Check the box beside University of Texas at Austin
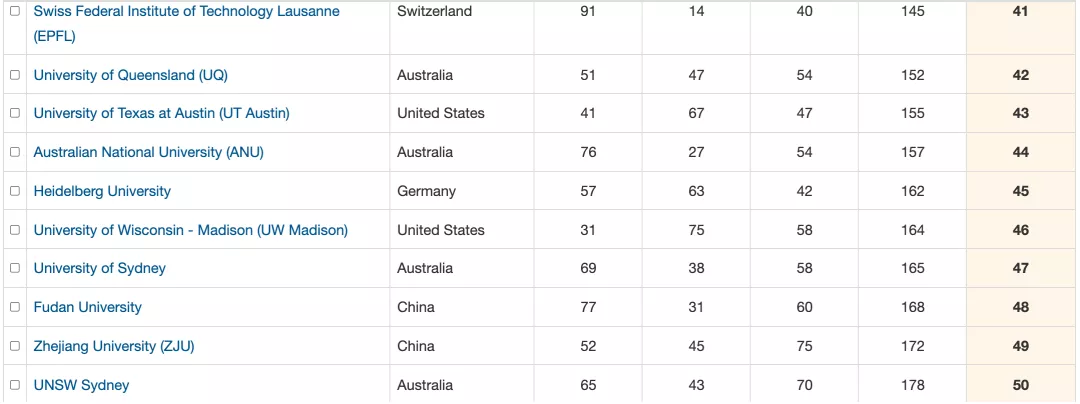Image resolution: width=1080 pixels, height=404 pixels. (x=15, y=114)
